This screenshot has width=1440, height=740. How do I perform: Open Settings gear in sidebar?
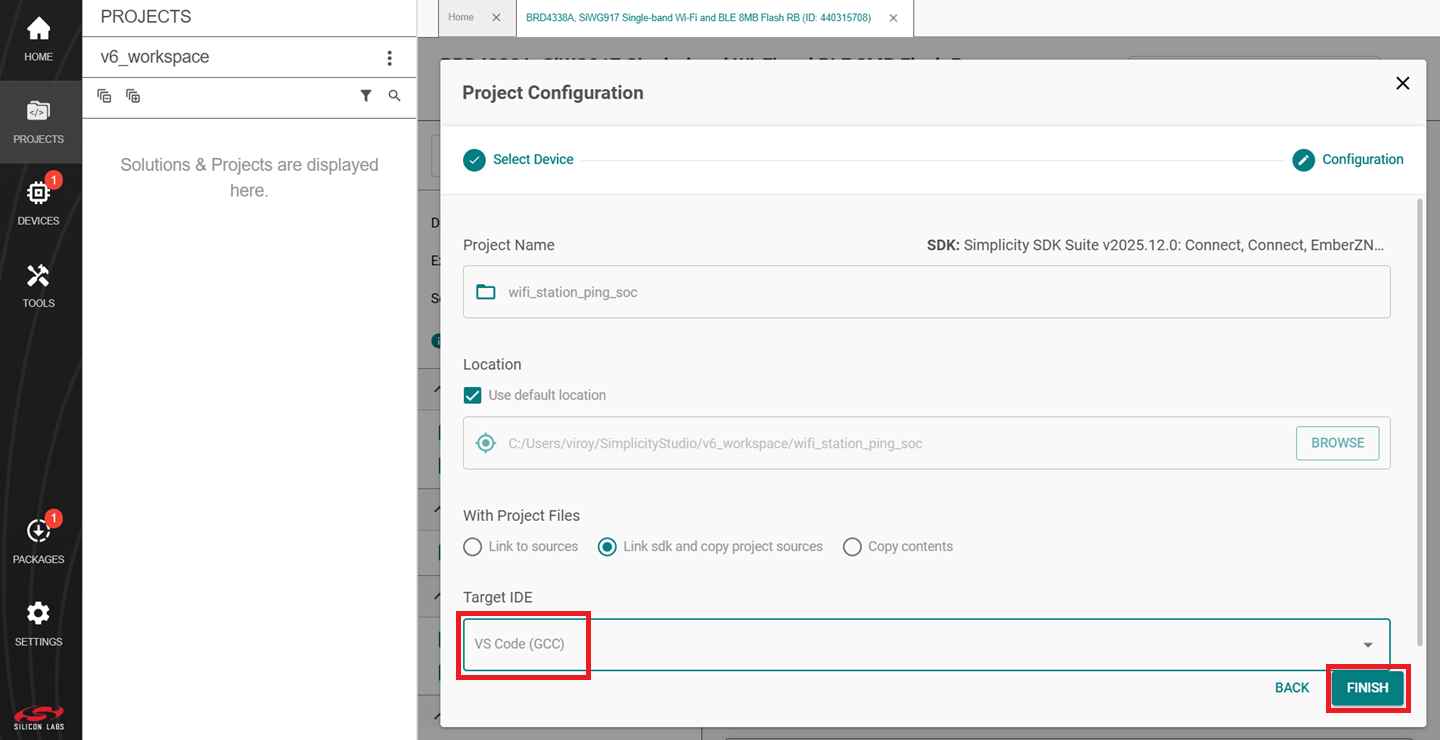38,623
